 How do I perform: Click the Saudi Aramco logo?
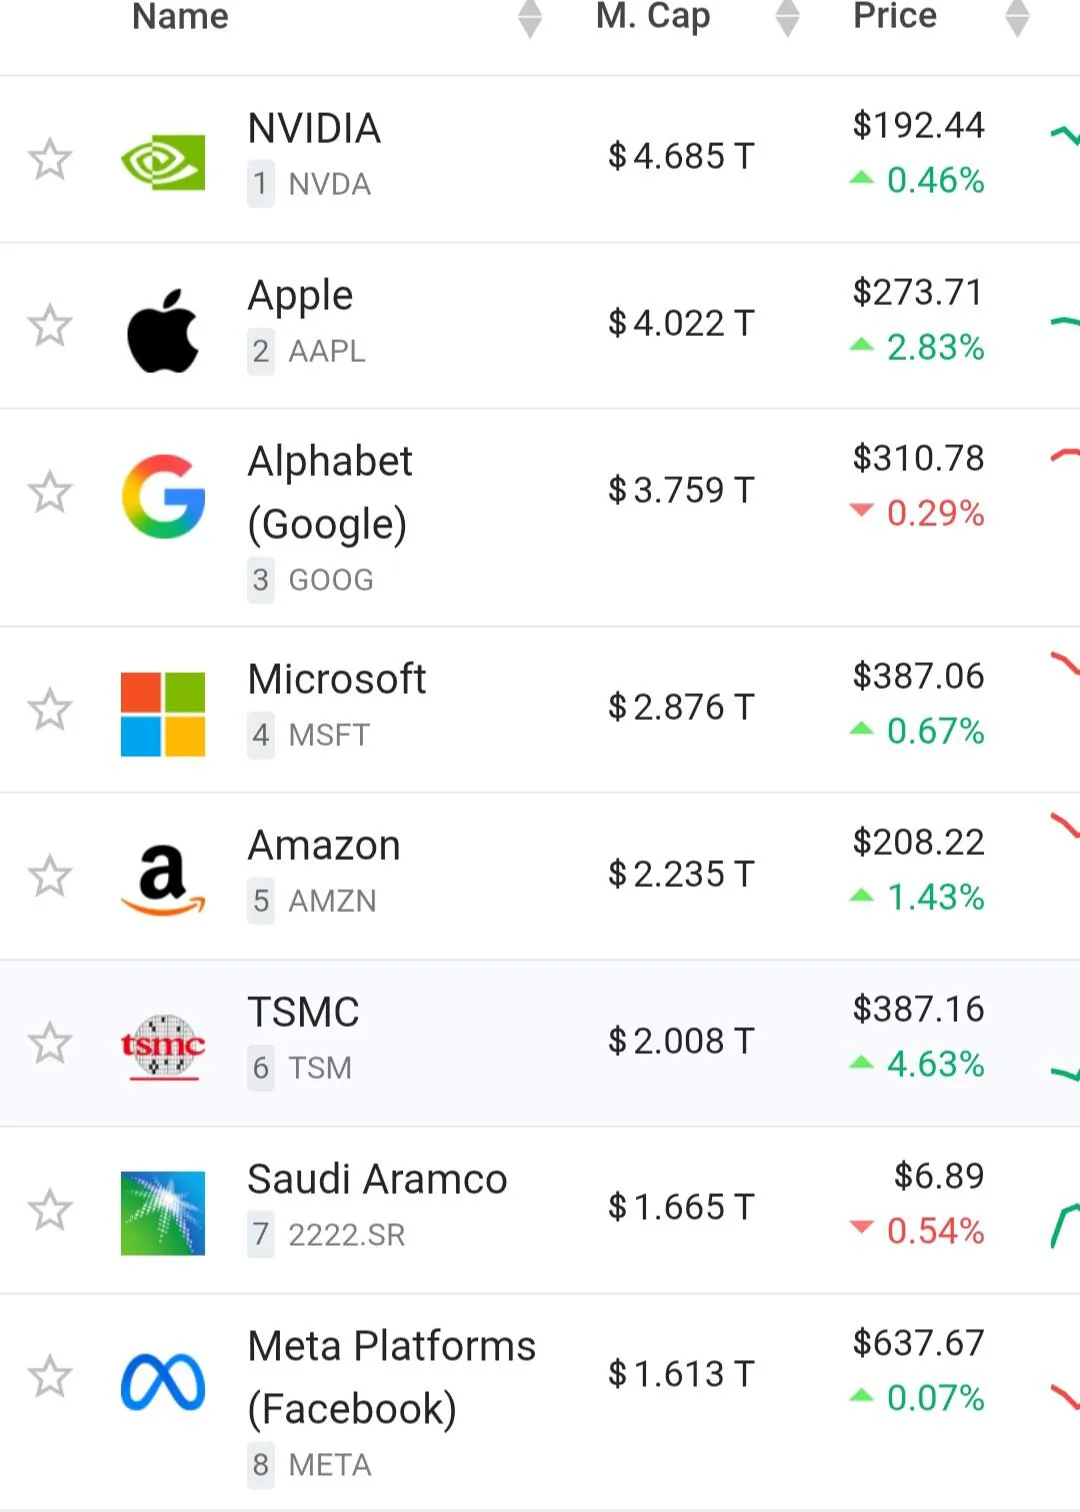163,1213
